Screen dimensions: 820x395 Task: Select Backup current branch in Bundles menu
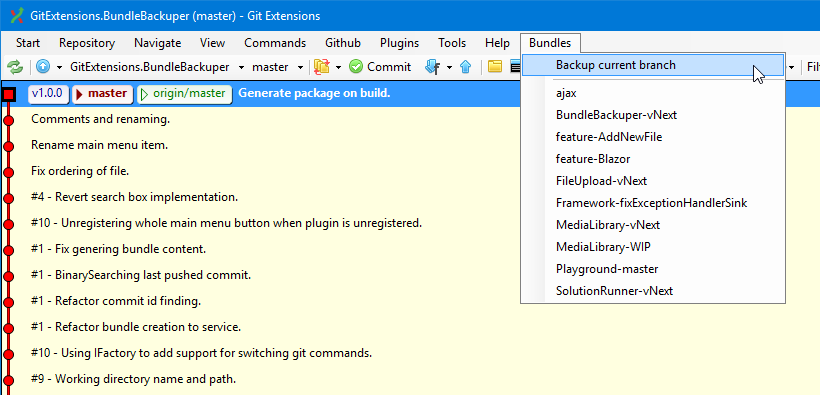click(653, 65)
